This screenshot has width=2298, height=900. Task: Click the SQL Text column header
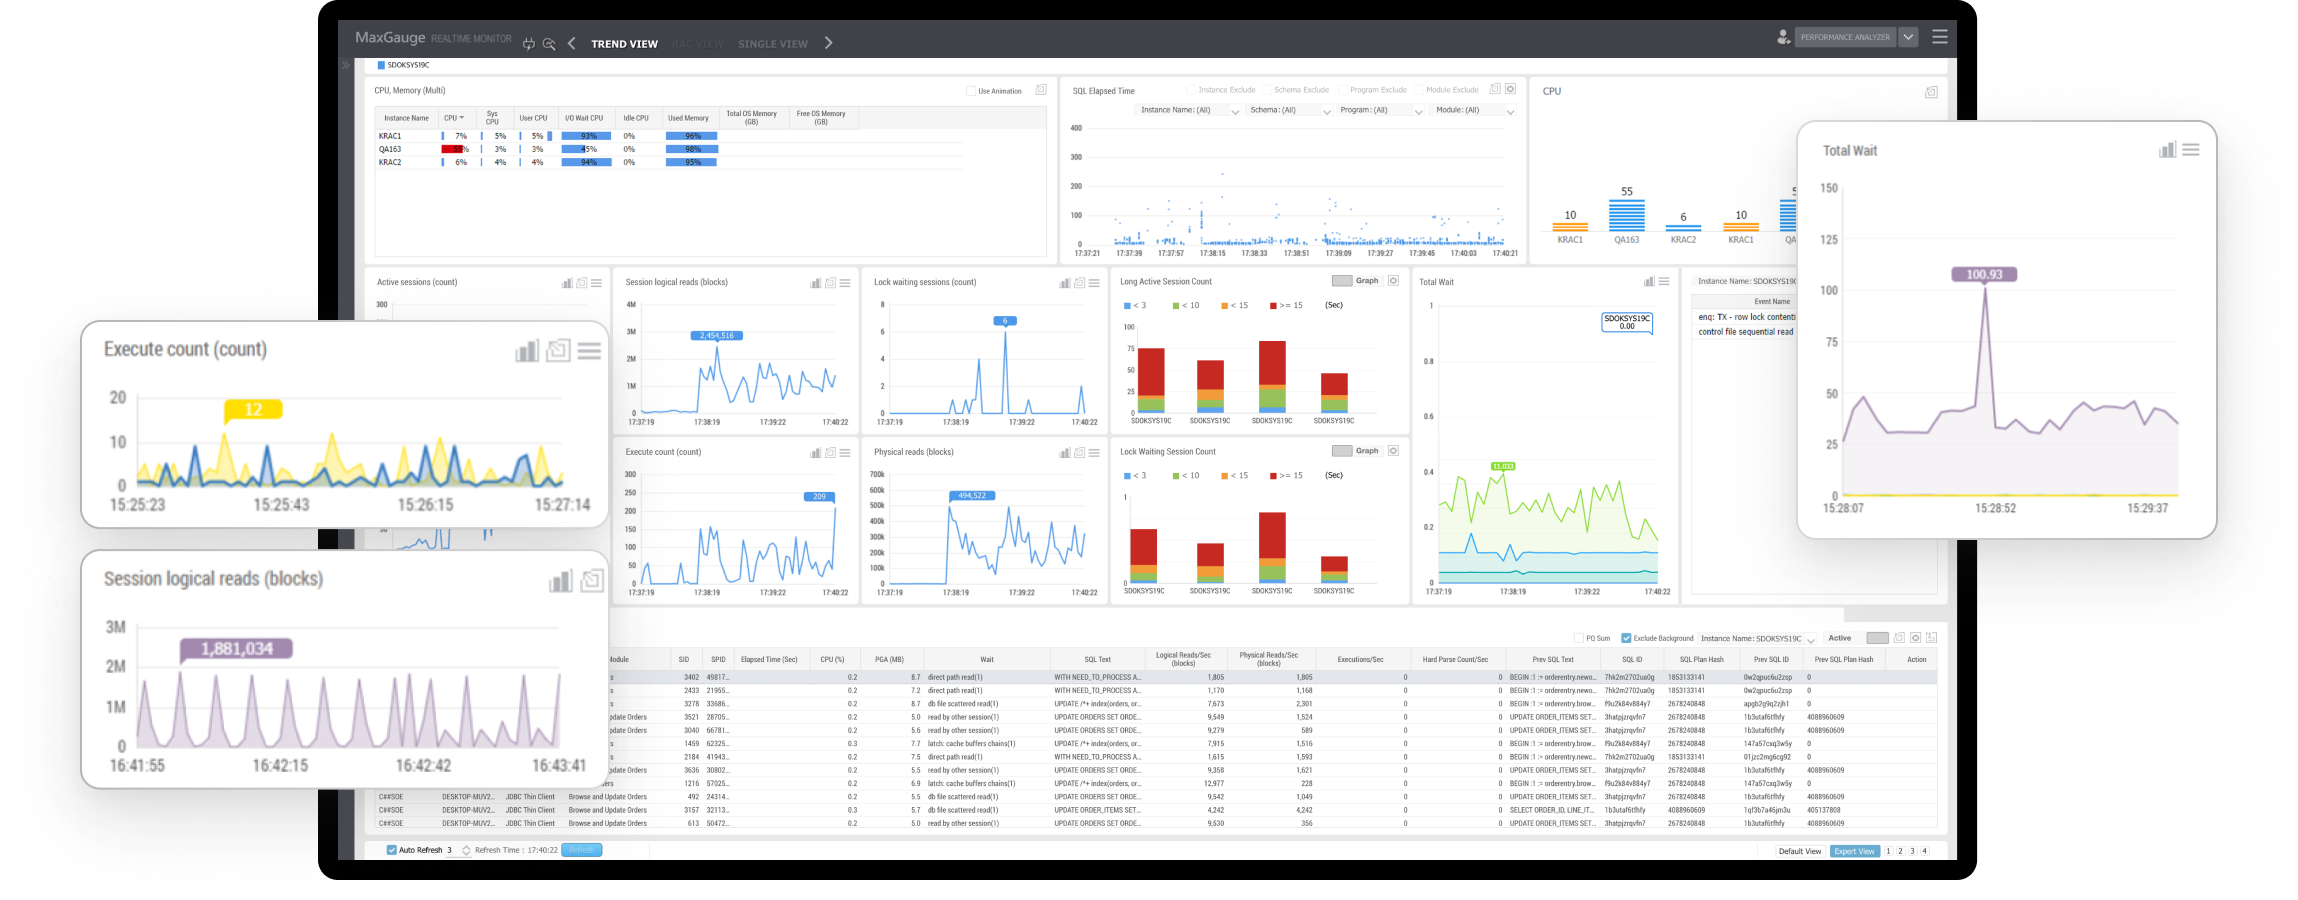[x=1098, y=659]
